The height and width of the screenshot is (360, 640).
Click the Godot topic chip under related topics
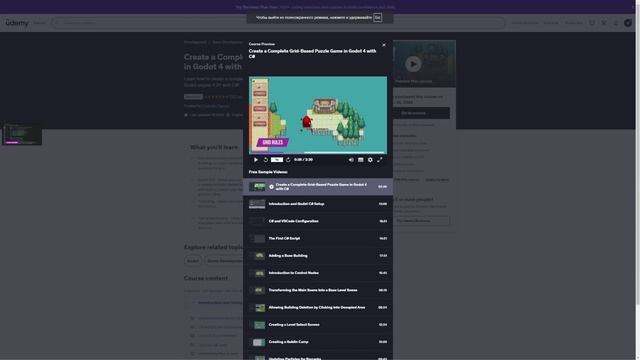[193, 261]
